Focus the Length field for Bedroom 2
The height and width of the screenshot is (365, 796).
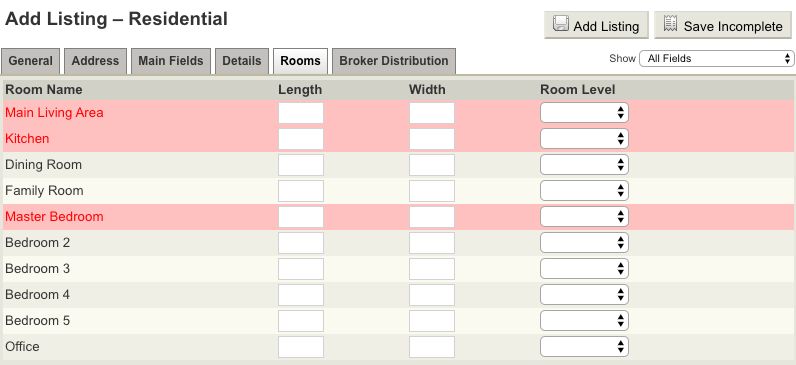pyautogui.click(x=301, y=243)
